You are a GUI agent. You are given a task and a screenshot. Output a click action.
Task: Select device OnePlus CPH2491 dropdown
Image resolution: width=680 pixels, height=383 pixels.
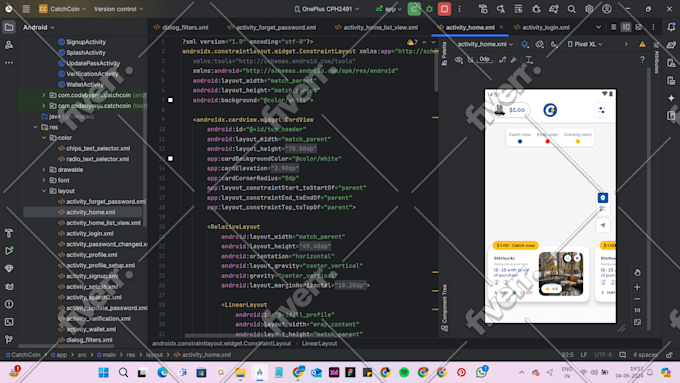click(x=327, y=9)
